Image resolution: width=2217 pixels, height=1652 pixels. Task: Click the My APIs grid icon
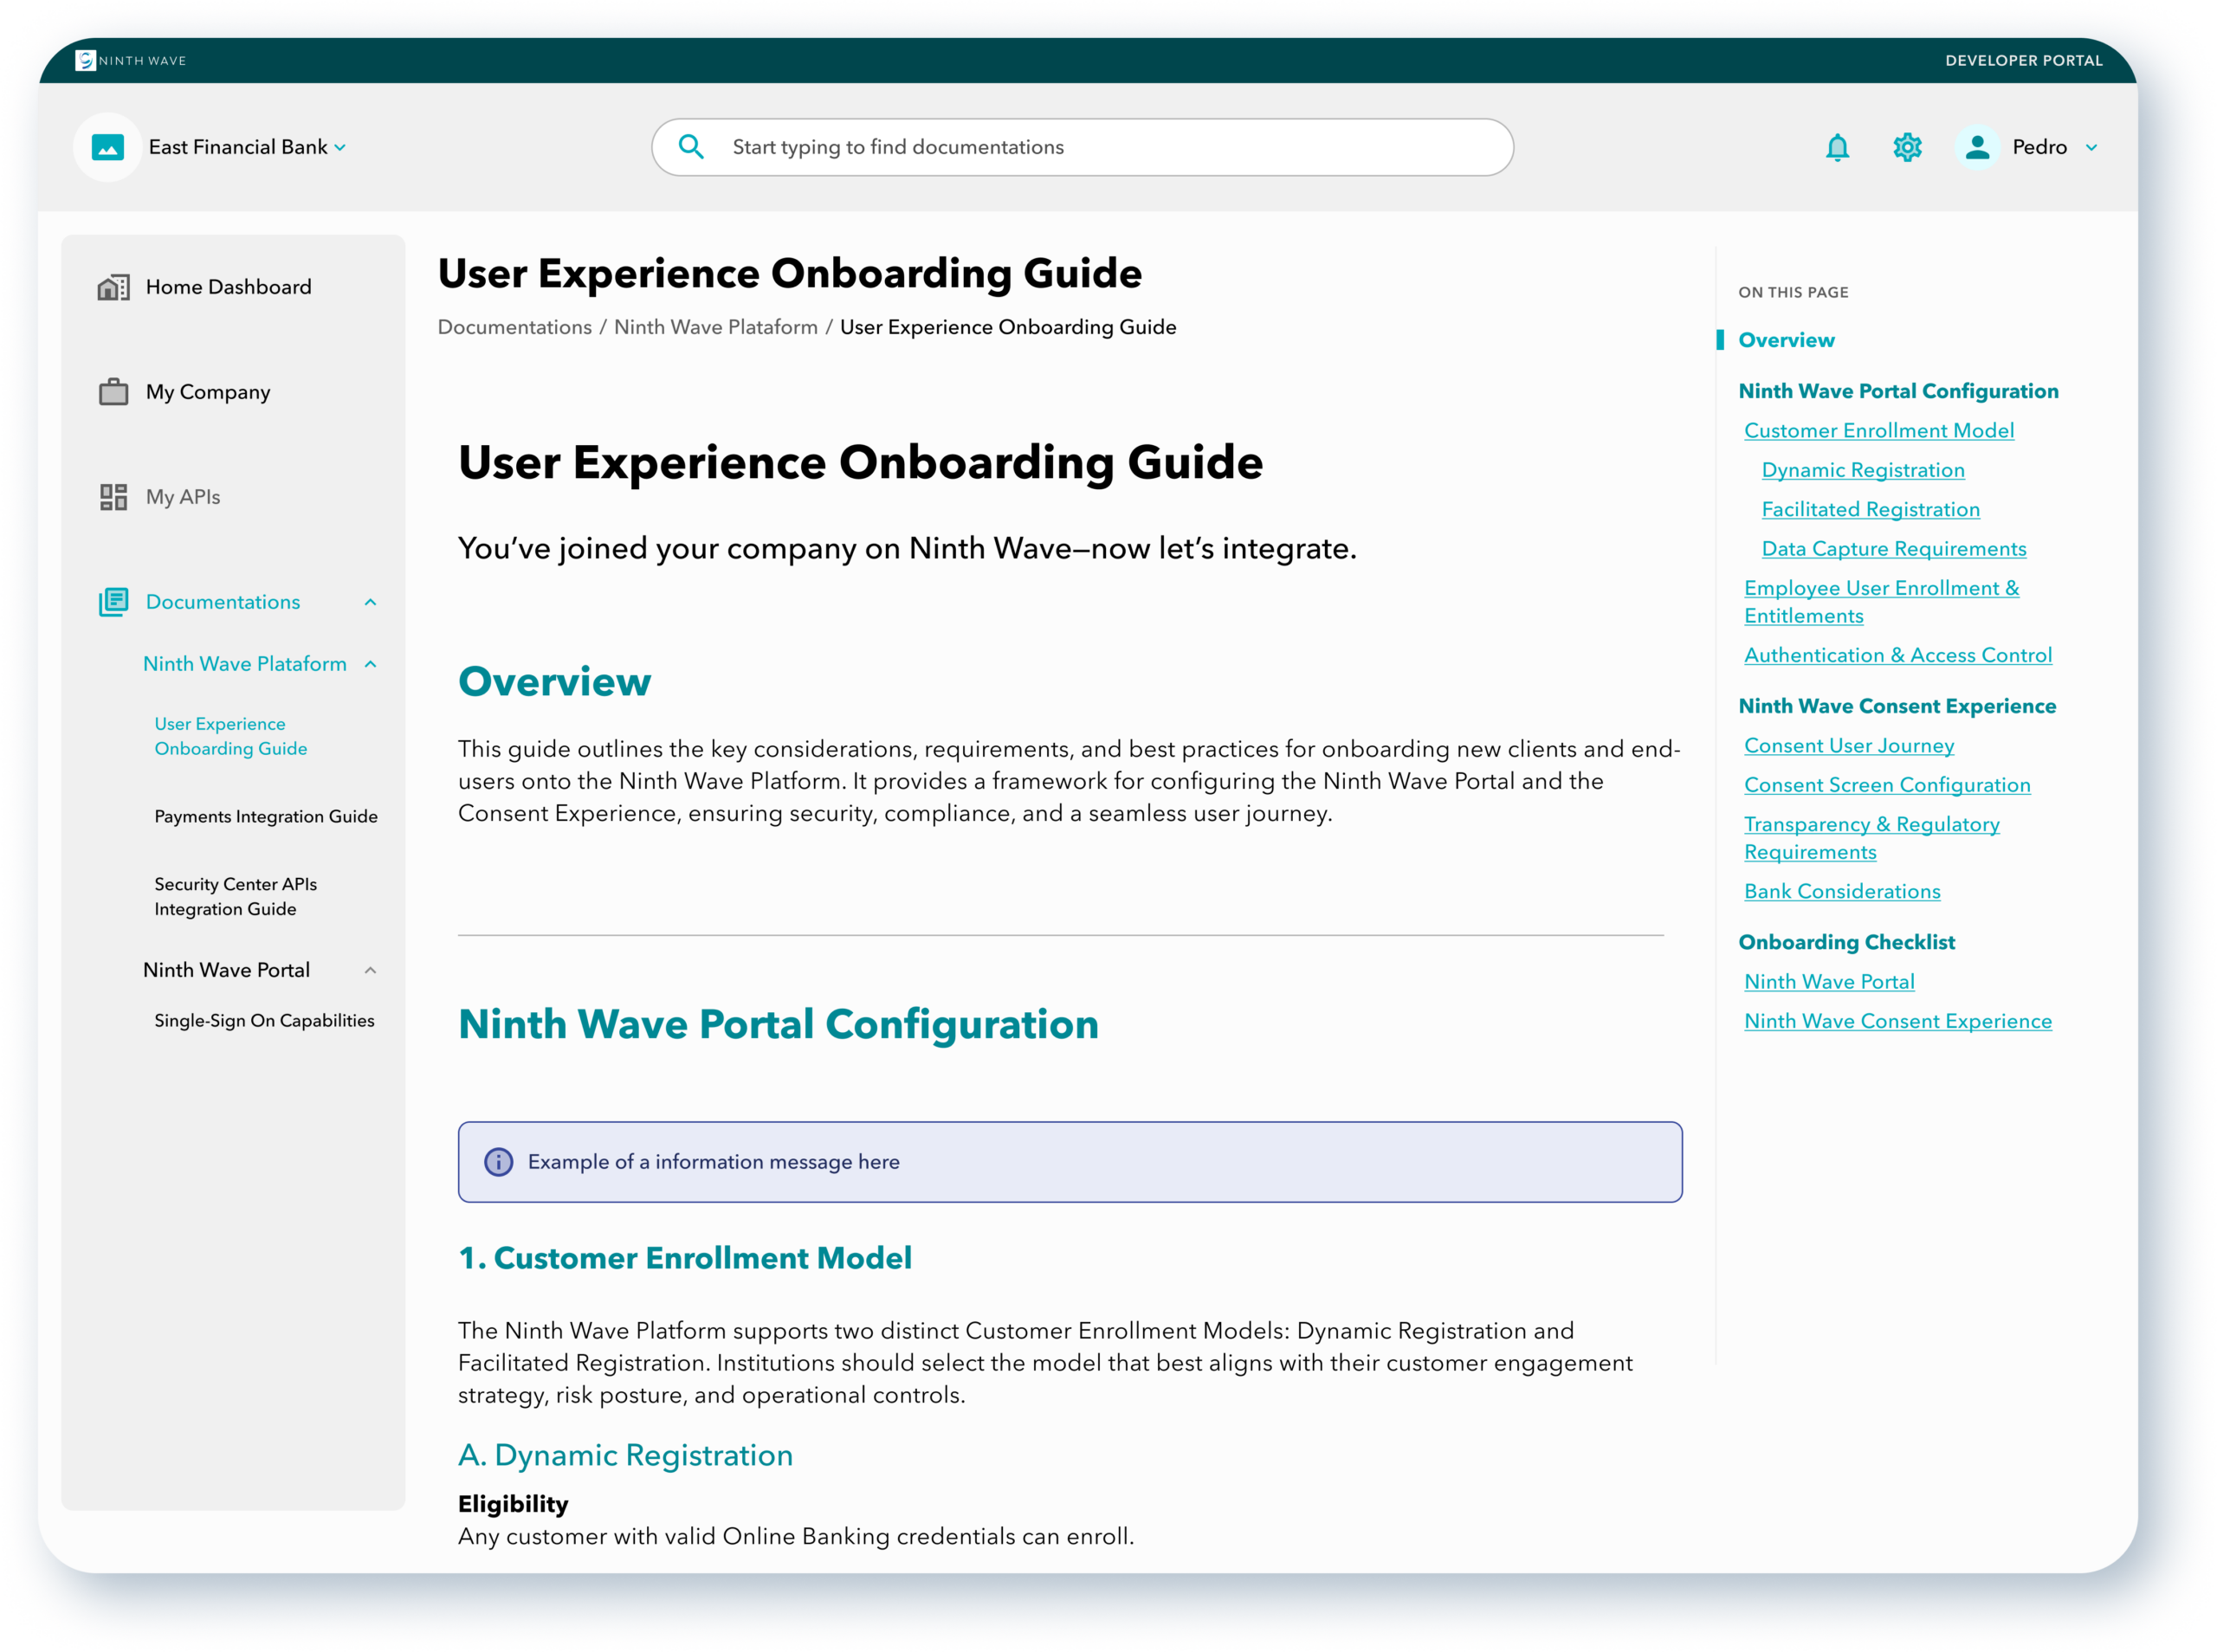[x=113, y=497]
